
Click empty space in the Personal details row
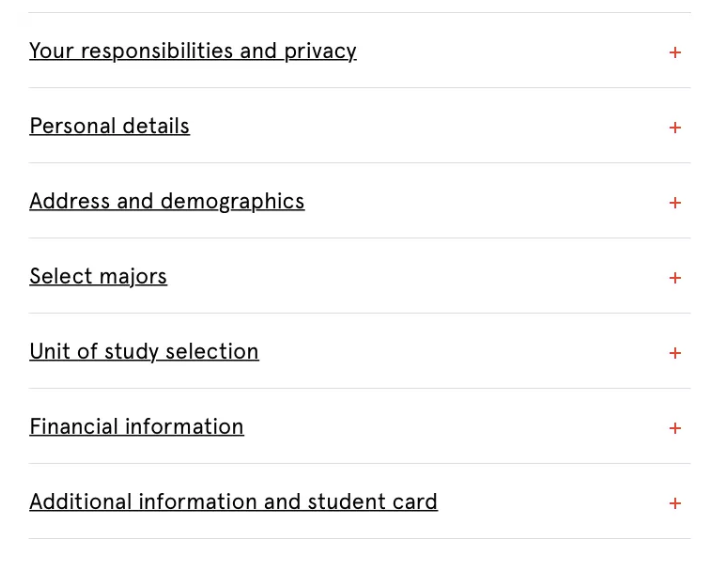430,126
